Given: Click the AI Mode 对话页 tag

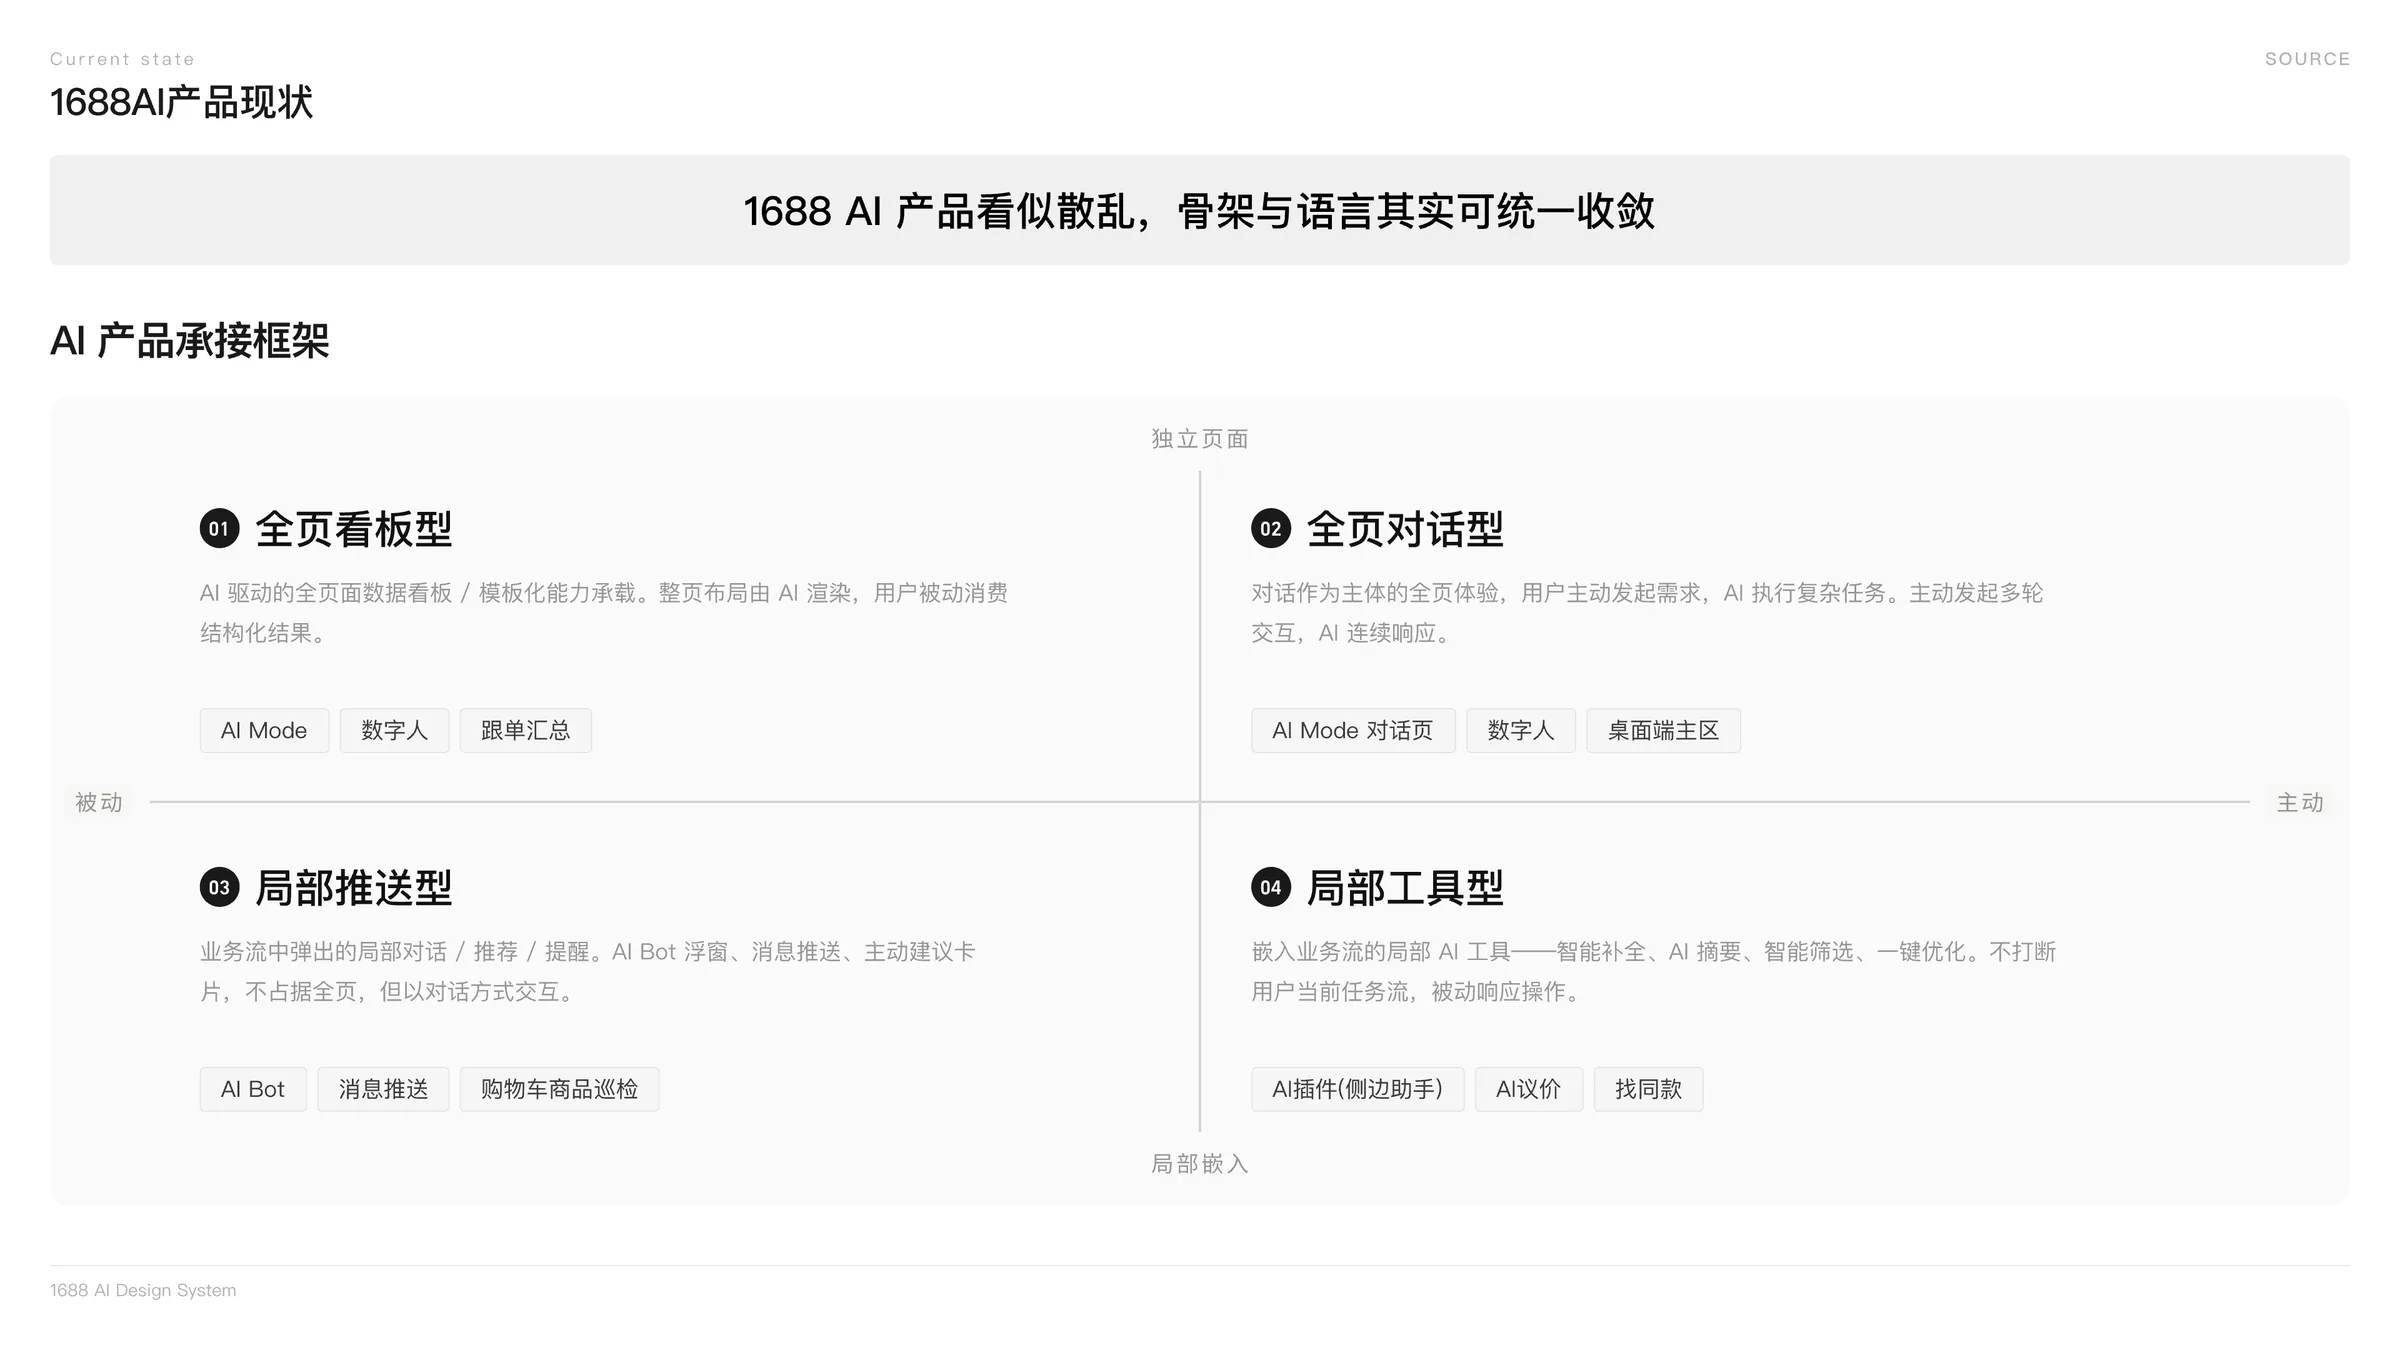Looking at the screenshot, I should tap(1353, 730).
